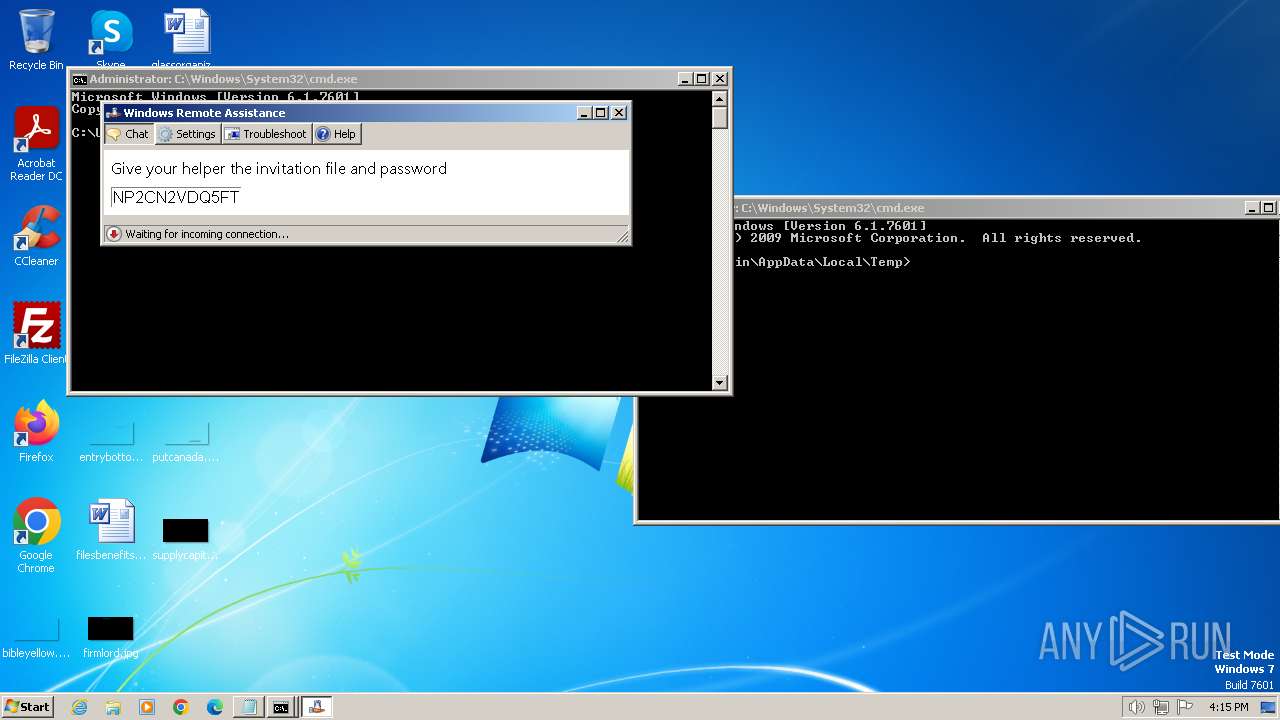Minimize the second cmd.exe window
The image size is (1280, 720).
click(x=1253, y=208)
